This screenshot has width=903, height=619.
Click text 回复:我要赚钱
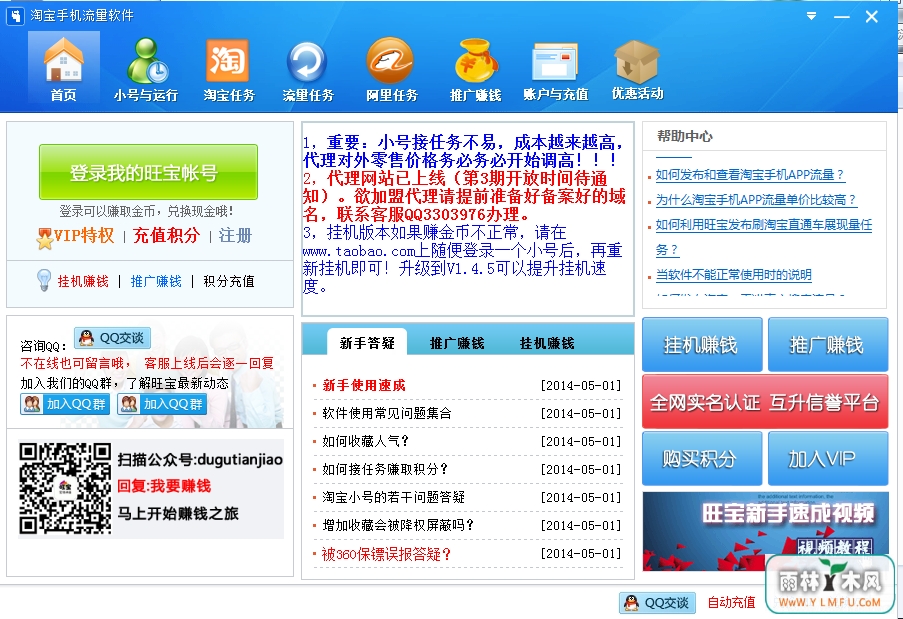click(x=164, y=486)
